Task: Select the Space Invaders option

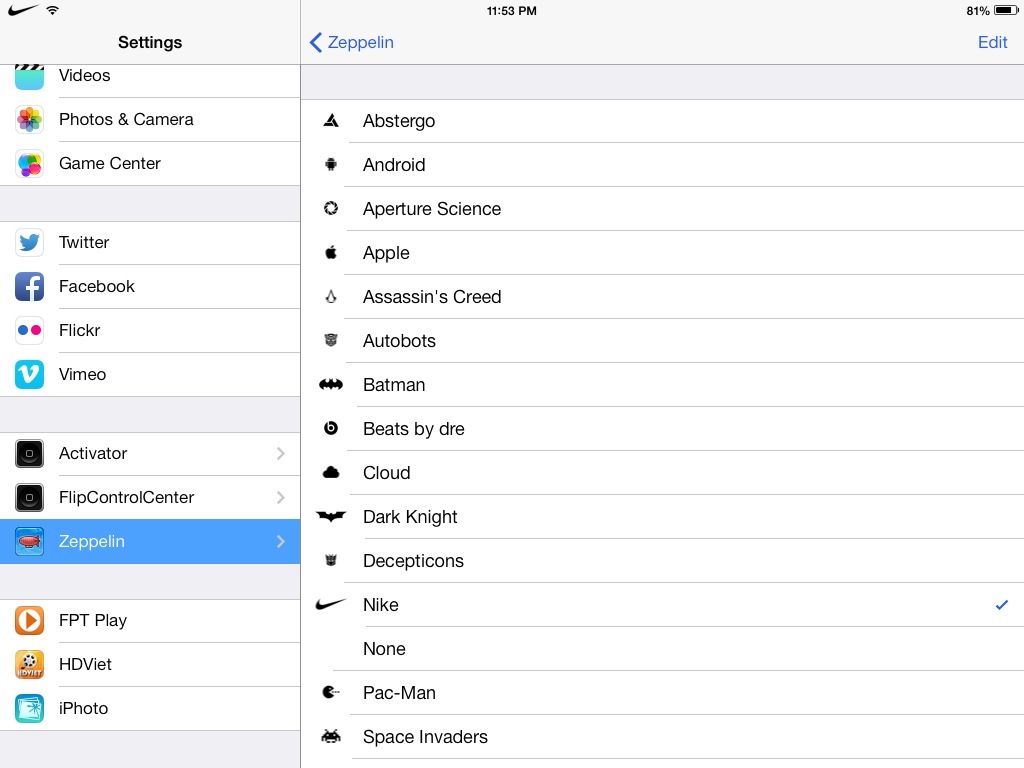Action: pyautogui.click(x=662, y=737)
